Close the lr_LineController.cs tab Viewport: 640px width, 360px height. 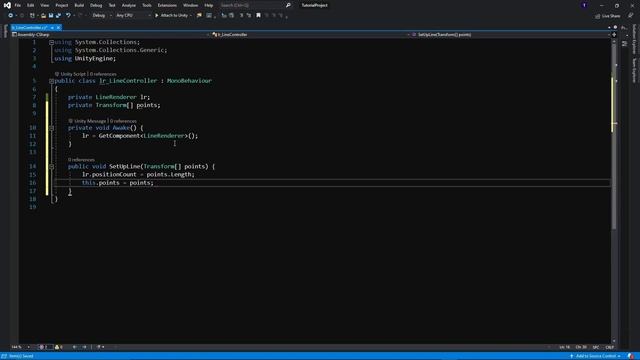58,27
